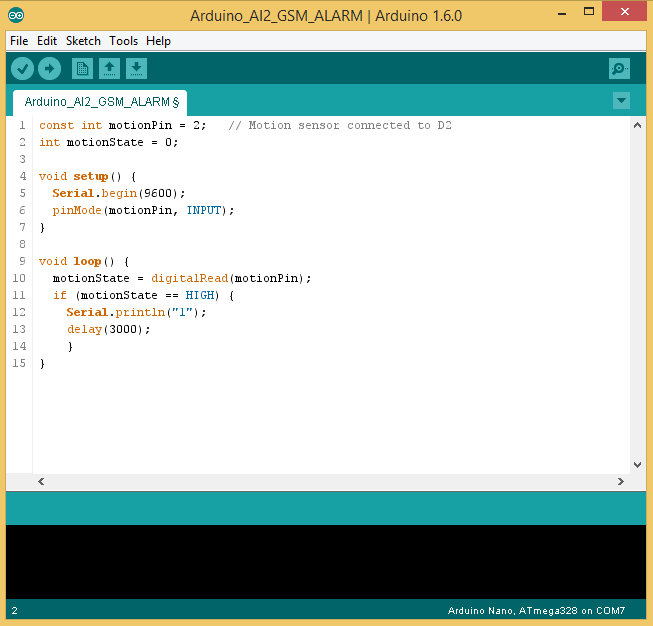Expand the tab options dropdown arrow
653x626 pixels.
(621, 100)
